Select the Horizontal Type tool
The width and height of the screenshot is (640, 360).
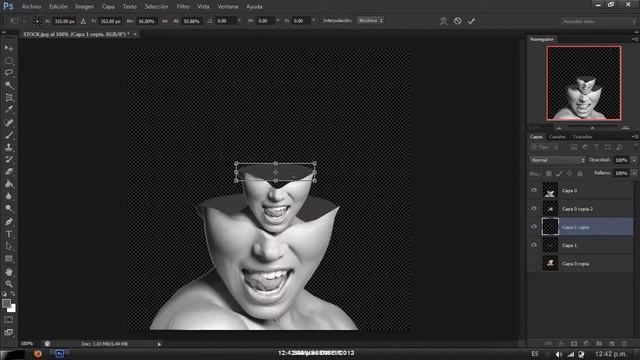click(x=9, y=234)
